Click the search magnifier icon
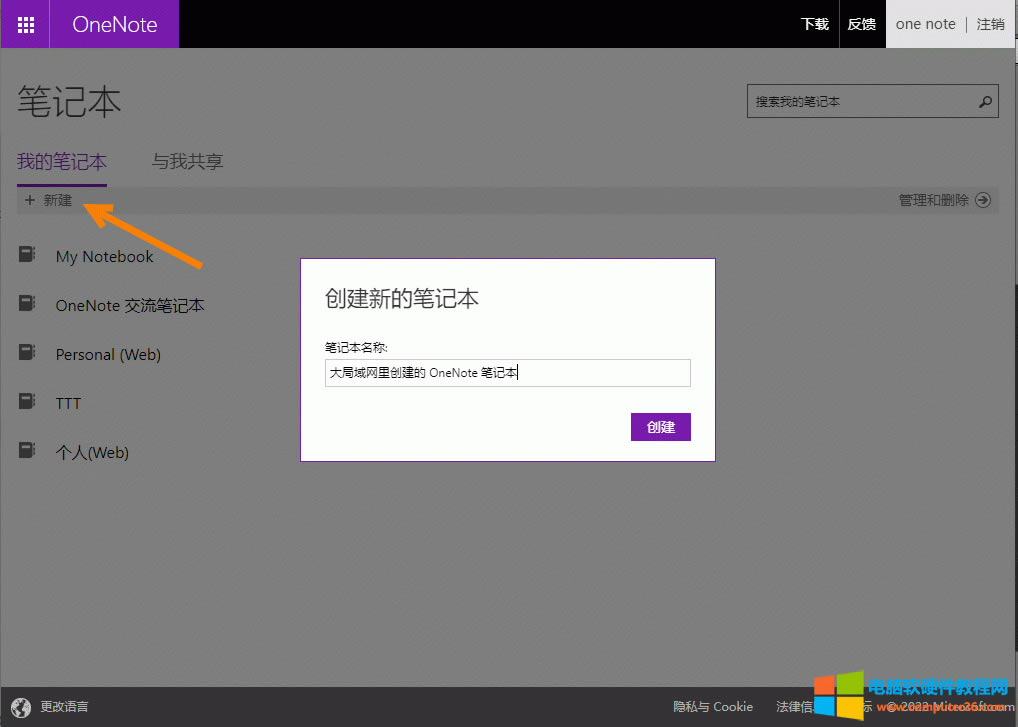This screenshot has height=727, width=1018. pos(985,102)
